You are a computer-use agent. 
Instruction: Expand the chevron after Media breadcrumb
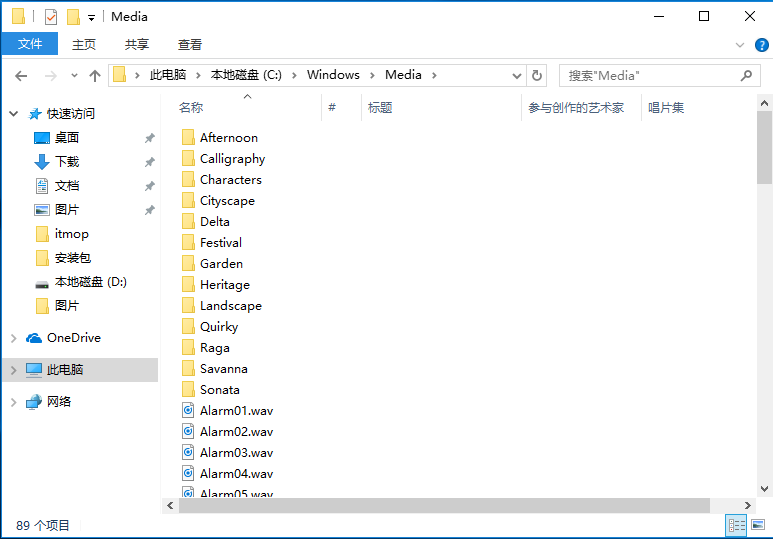434,75
